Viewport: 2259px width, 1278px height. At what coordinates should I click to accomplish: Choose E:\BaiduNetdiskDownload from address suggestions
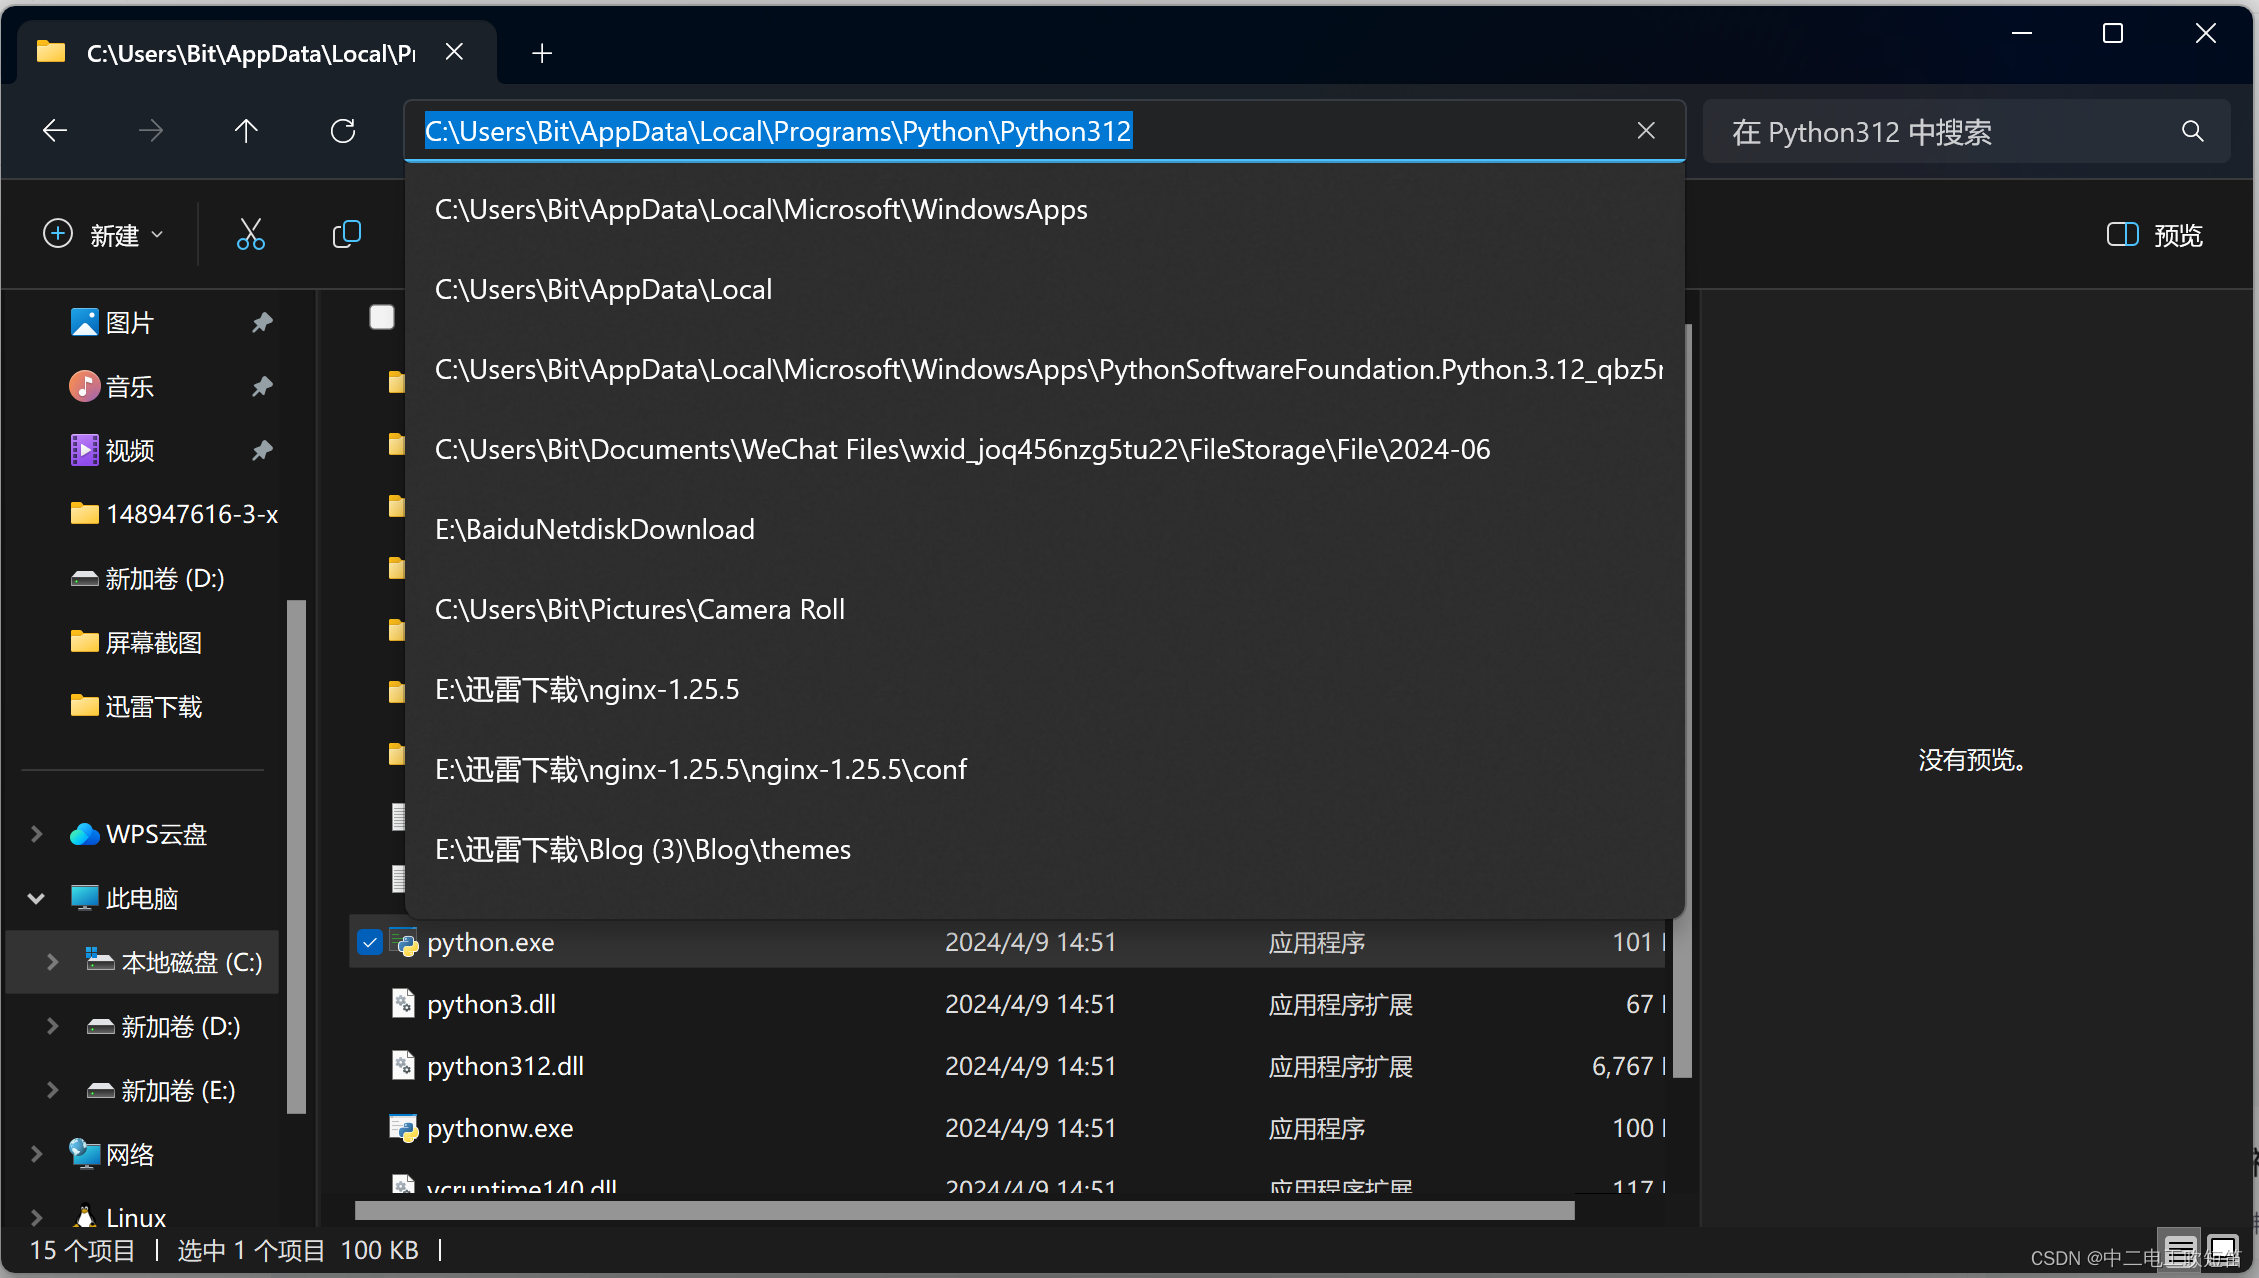coord(595,529)
